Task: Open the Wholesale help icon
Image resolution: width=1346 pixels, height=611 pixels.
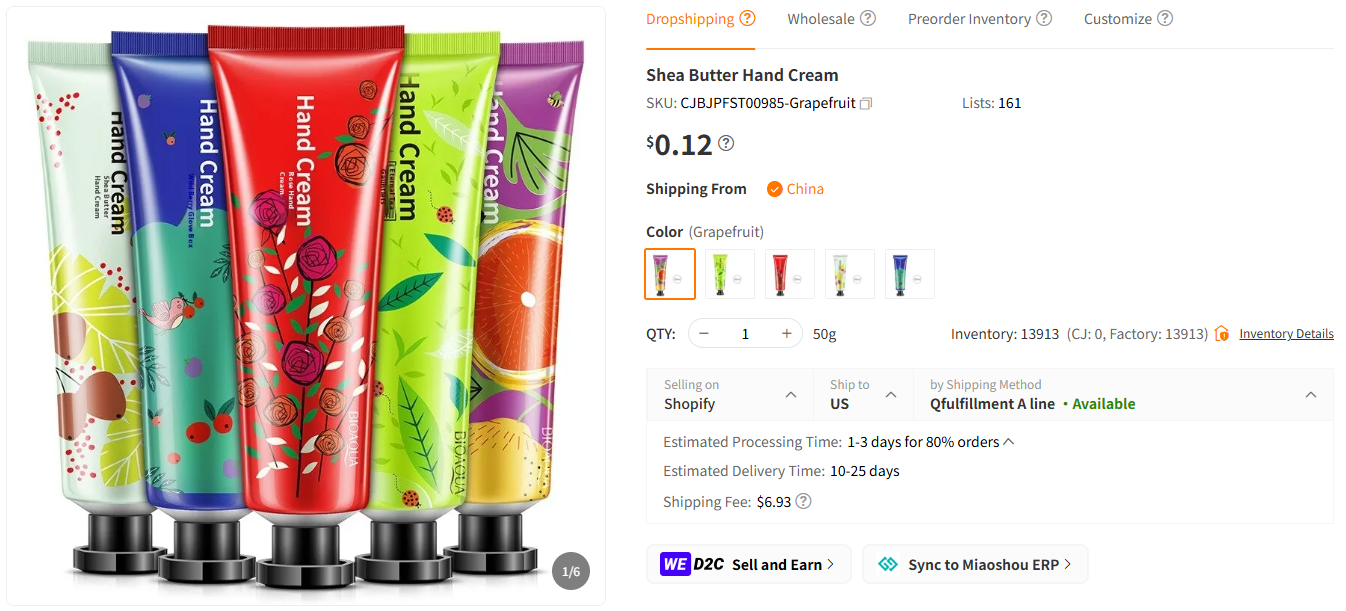Action: tap(868, 17)
